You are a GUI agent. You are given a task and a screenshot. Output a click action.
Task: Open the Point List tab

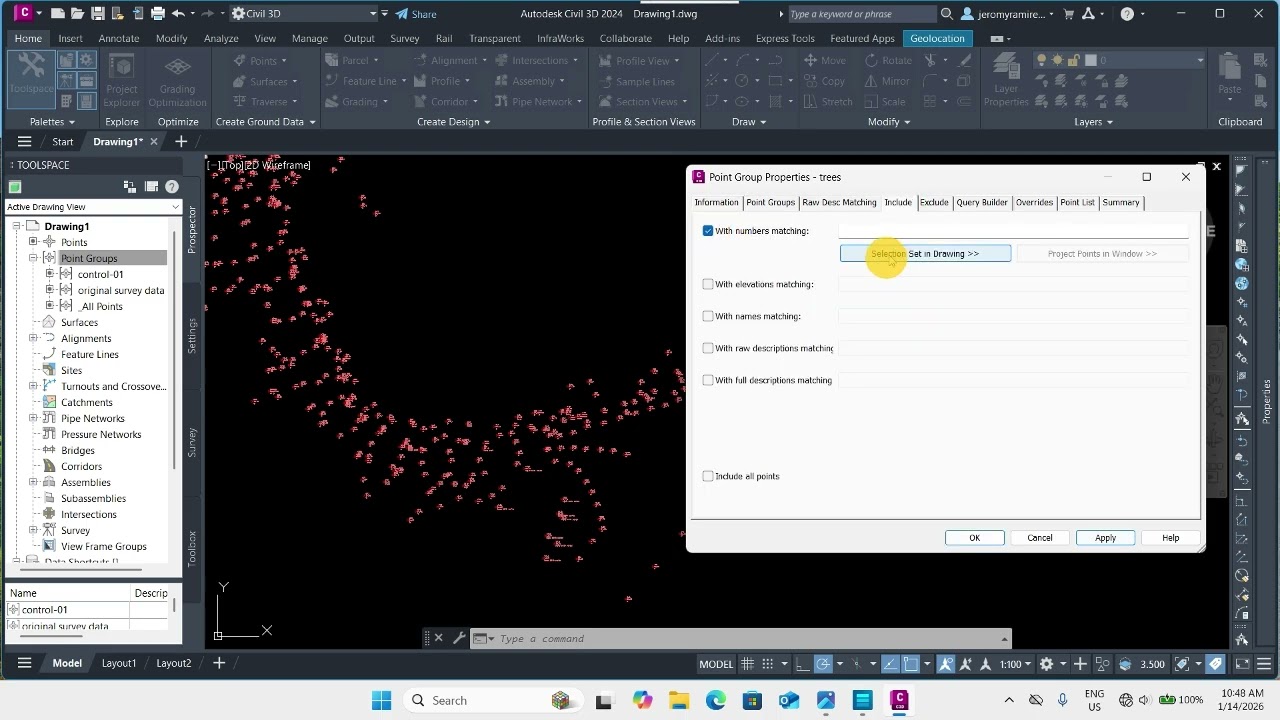[x=1077, y=202]
